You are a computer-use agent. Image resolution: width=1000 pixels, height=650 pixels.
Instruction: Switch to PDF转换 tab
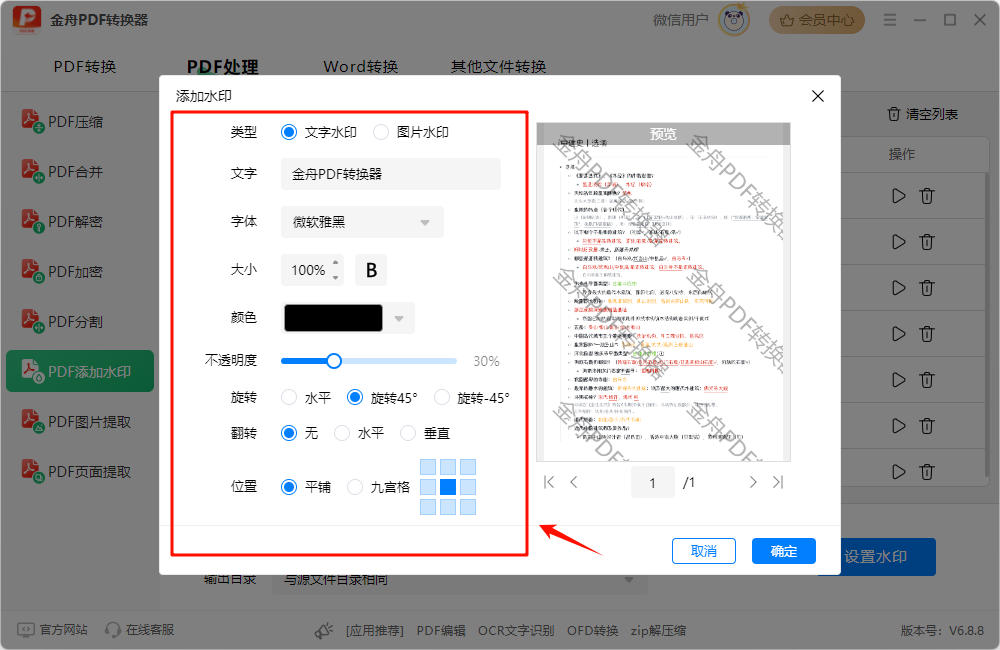(x=85, y=66)
